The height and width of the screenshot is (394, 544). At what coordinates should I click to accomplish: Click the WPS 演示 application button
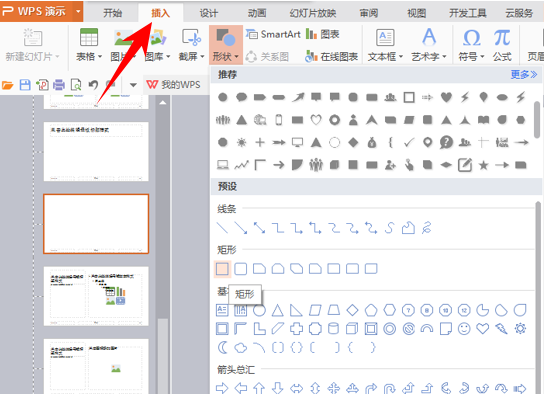point(36,11)
